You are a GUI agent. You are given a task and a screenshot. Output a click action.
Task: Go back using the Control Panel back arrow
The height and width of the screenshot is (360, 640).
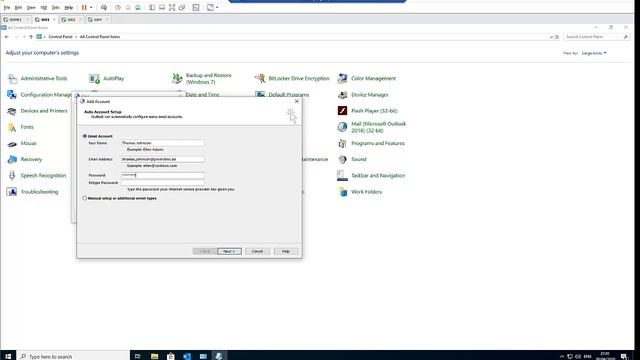[7, 37]
